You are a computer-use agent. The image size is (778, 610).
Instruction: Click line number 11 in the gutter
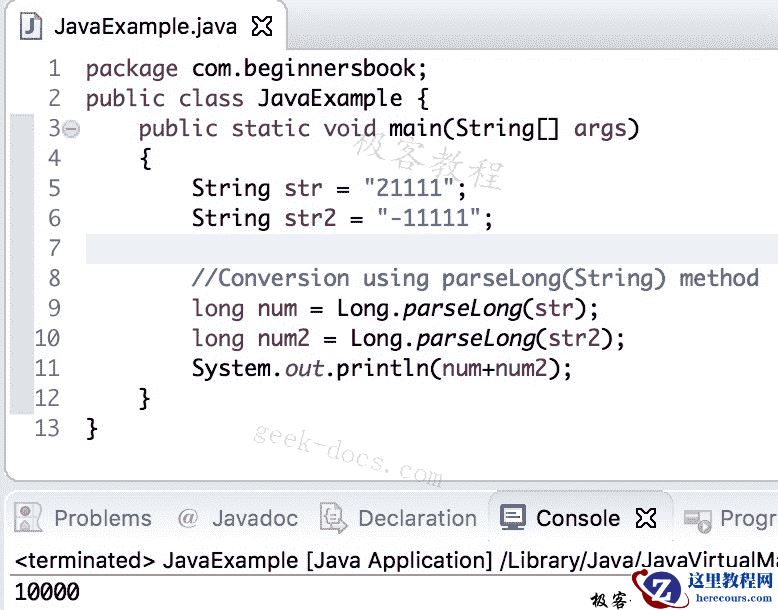47,369
